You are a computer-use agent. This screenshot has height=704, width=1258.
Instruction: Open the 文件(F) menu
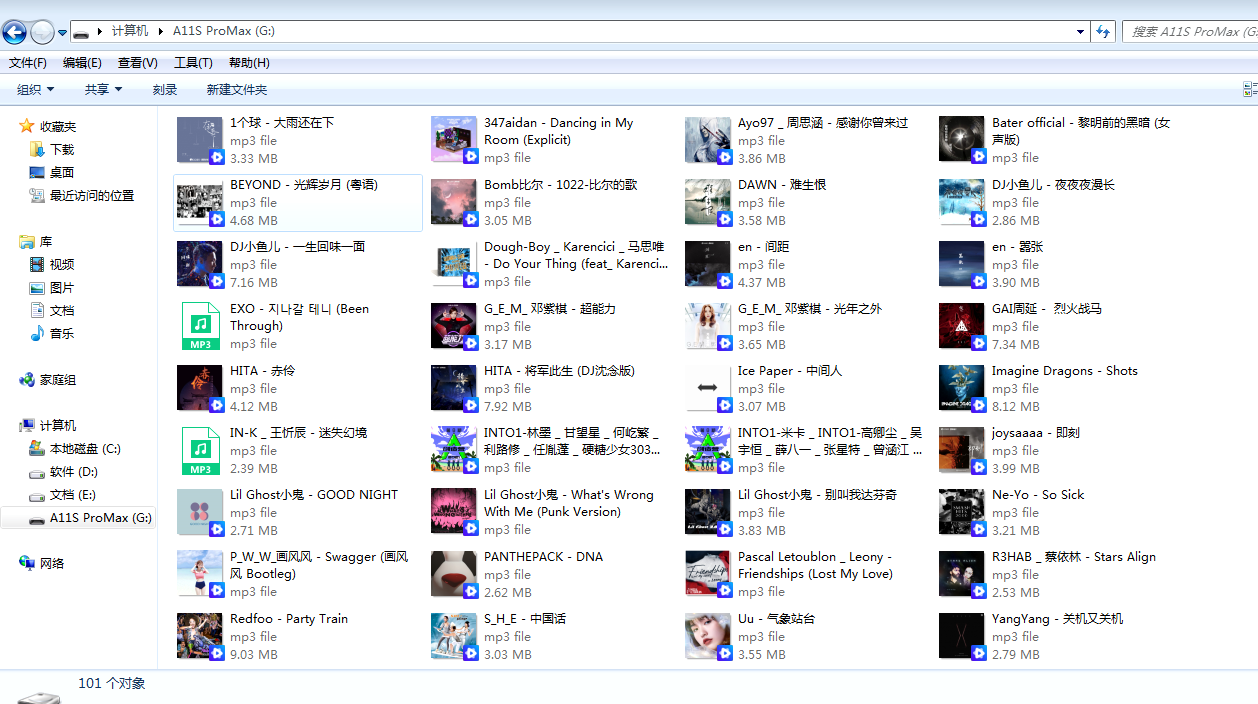28,63
